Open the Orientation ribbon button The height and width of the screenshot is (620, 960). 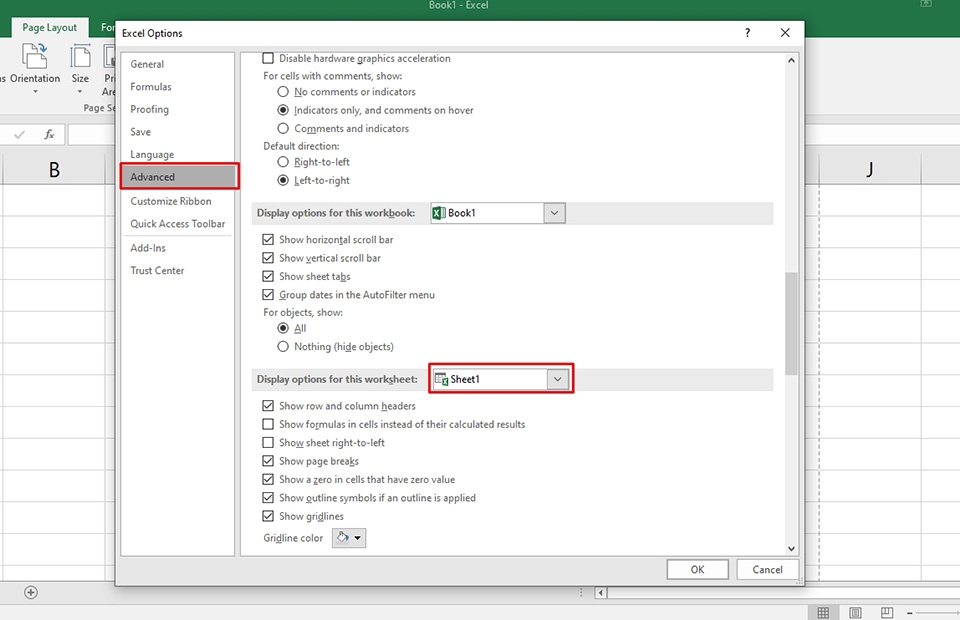pyautogui.click(x=34, y=67)
